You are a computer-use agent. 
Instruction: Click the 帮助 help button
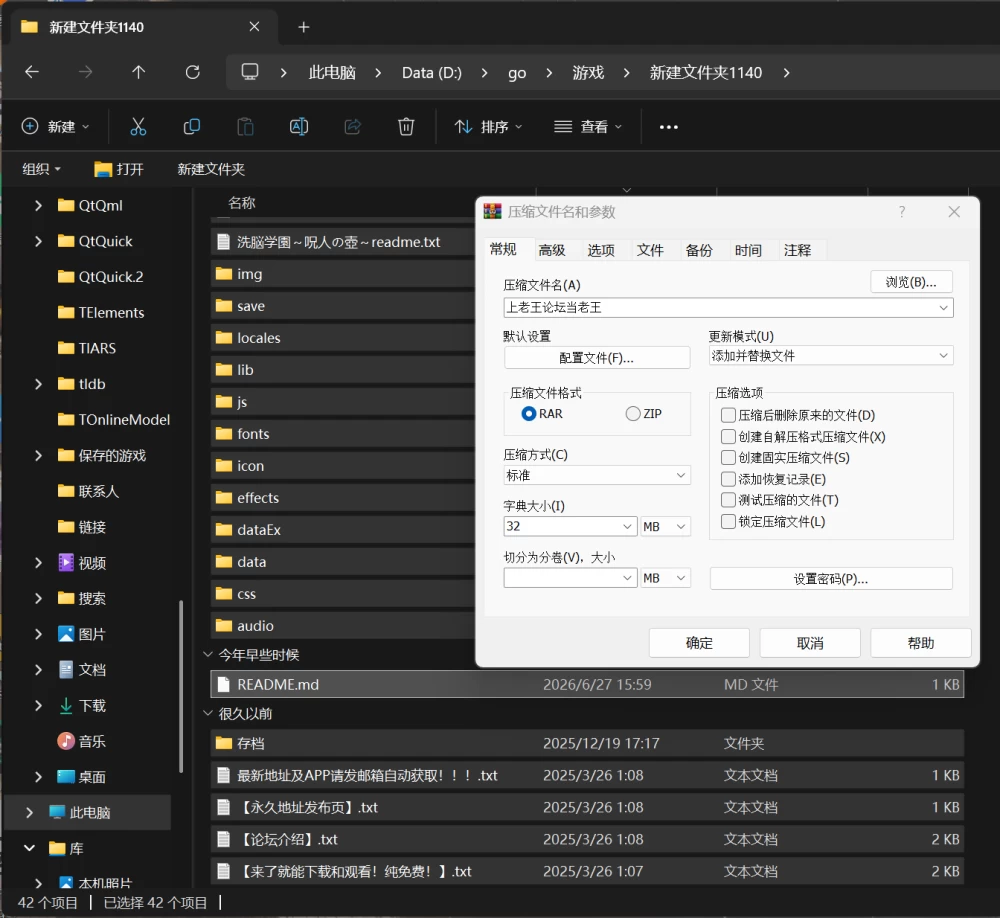921,643
